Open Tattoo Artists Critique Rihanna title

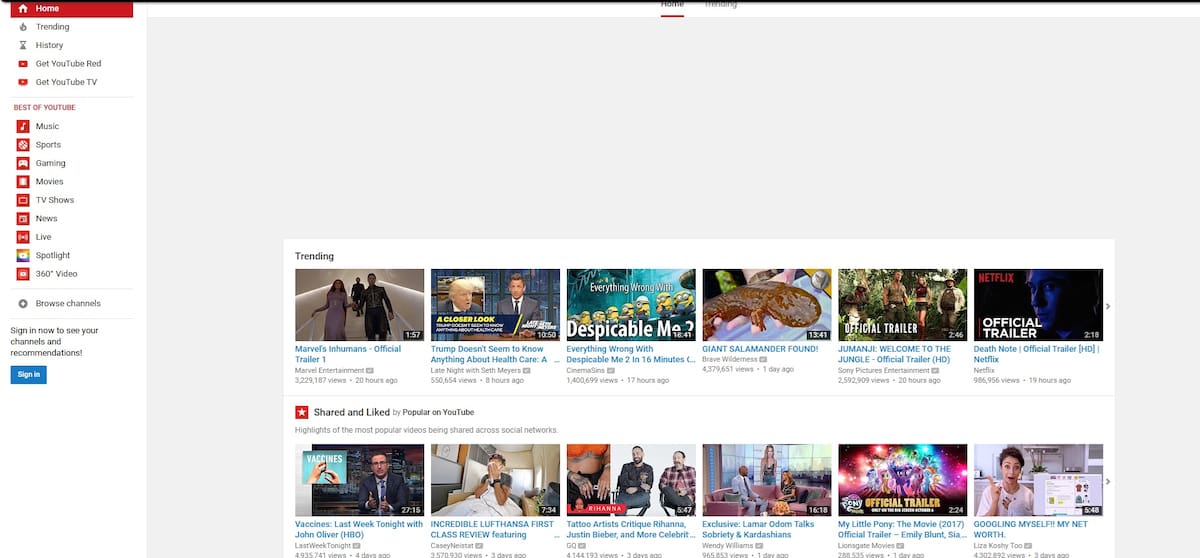[x=629, y=529]
